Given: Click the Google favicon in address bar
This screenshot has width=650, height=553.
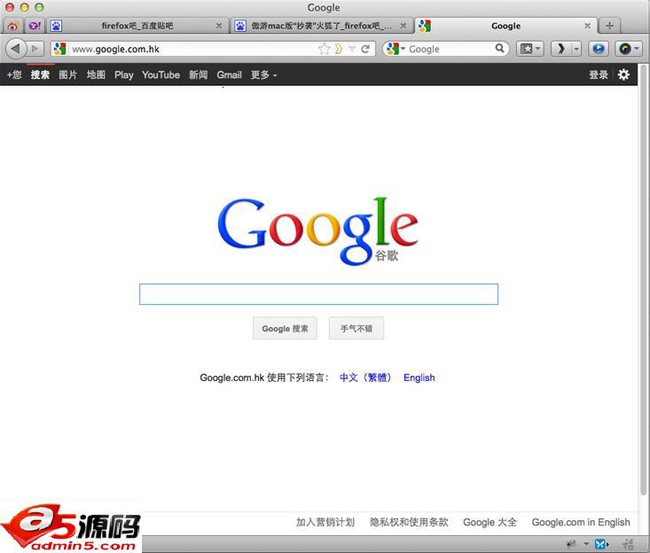Looking at the screenshot, I should tap(60, 49).
